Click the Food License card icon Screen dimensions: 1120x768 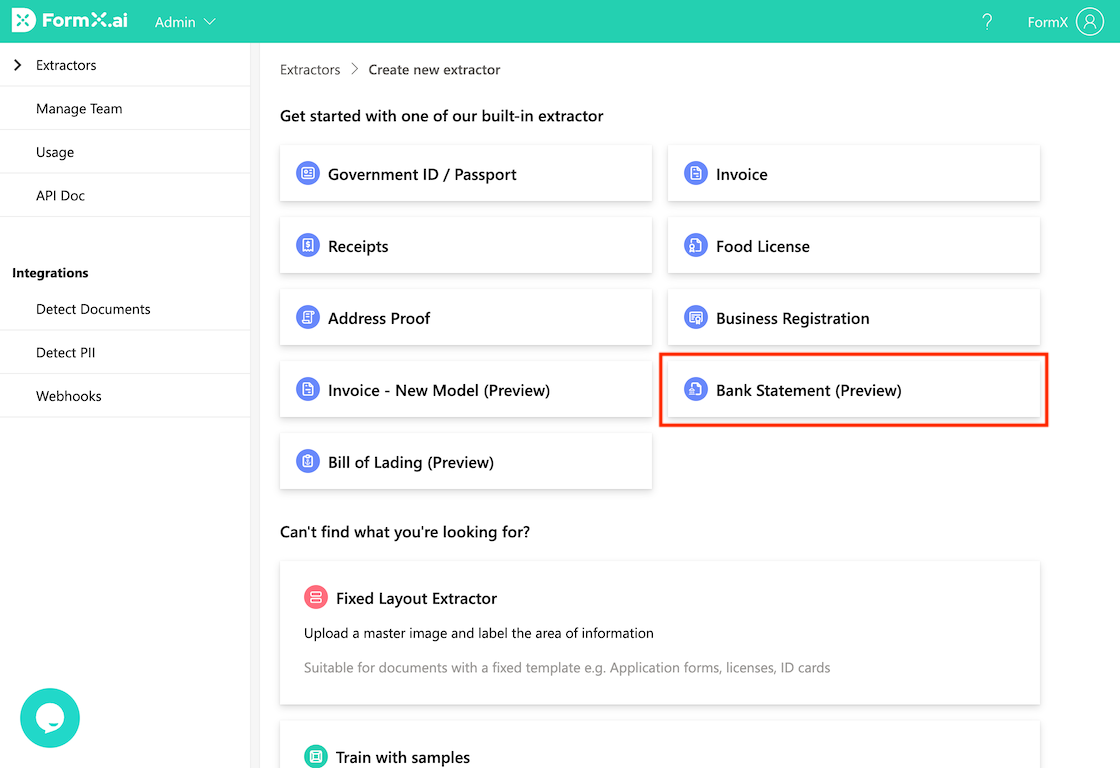click(x=696, y=246)
